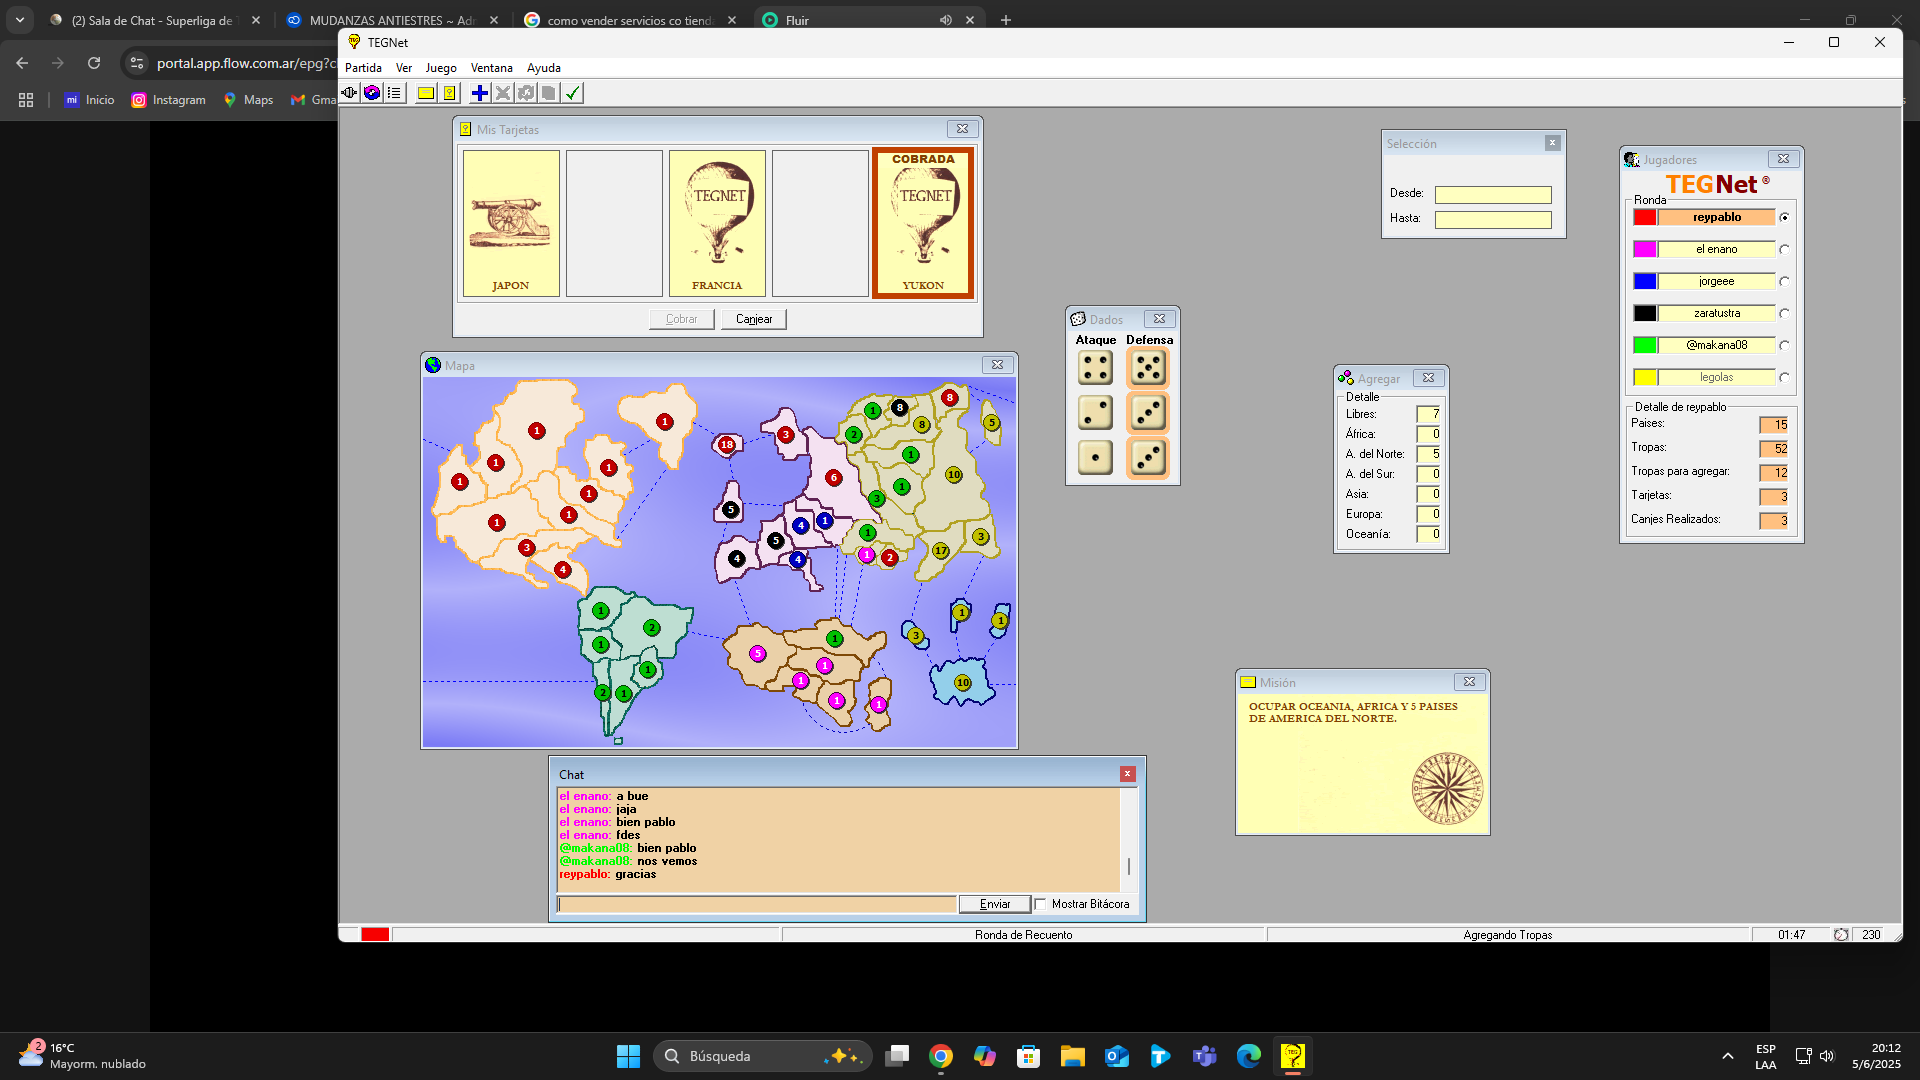
Task: Click the grayed card toolbar icon
Action: pyautogui.click(x=549, y=93)
